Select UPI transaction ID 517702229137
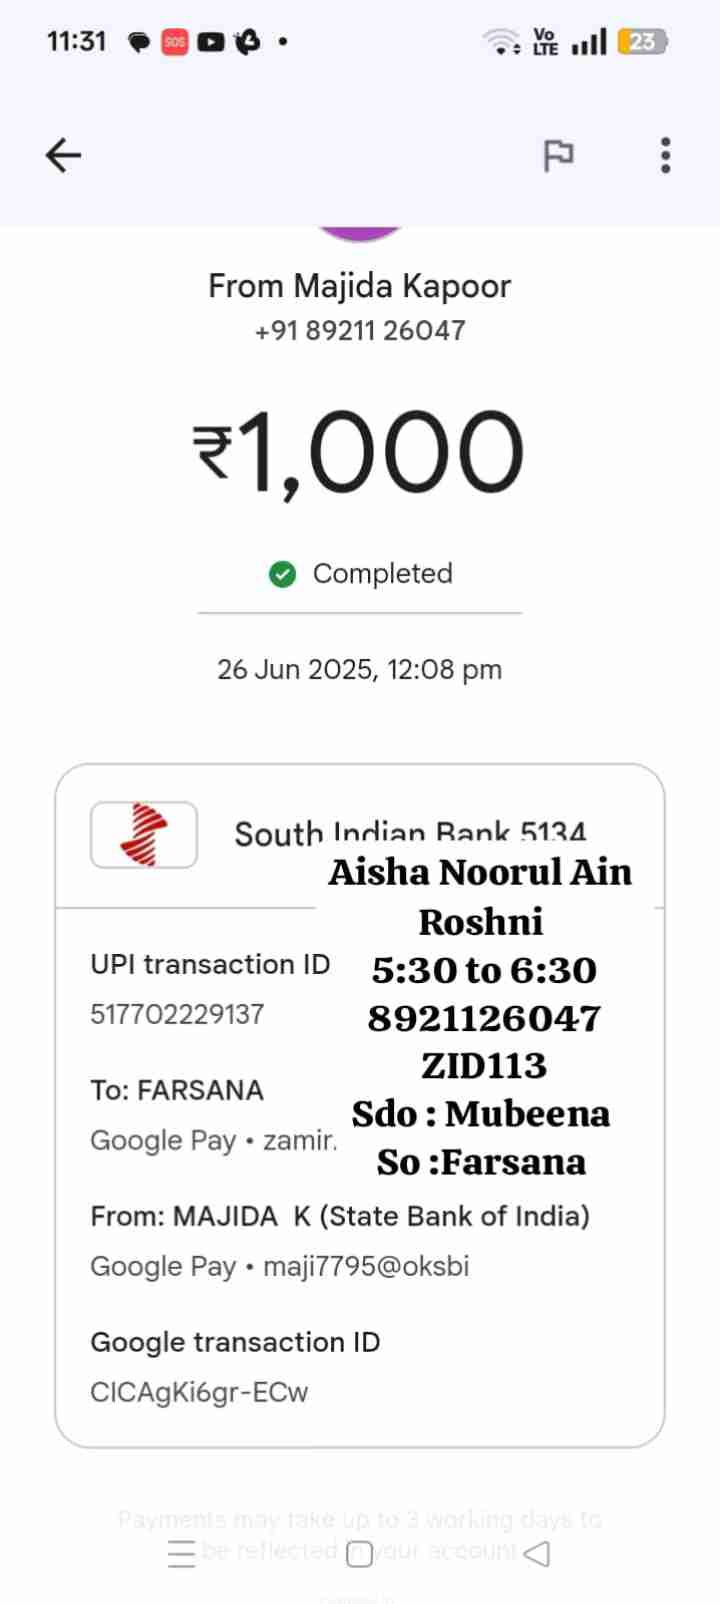Viewport: 720px width, 1604px height. tap(177, 1014)
